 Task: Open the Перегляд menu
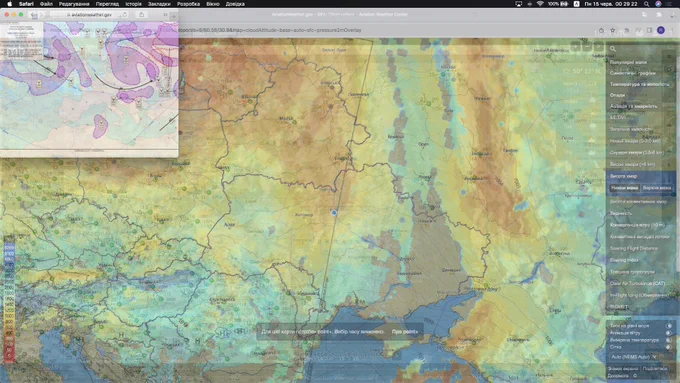[x=107, y=4]
